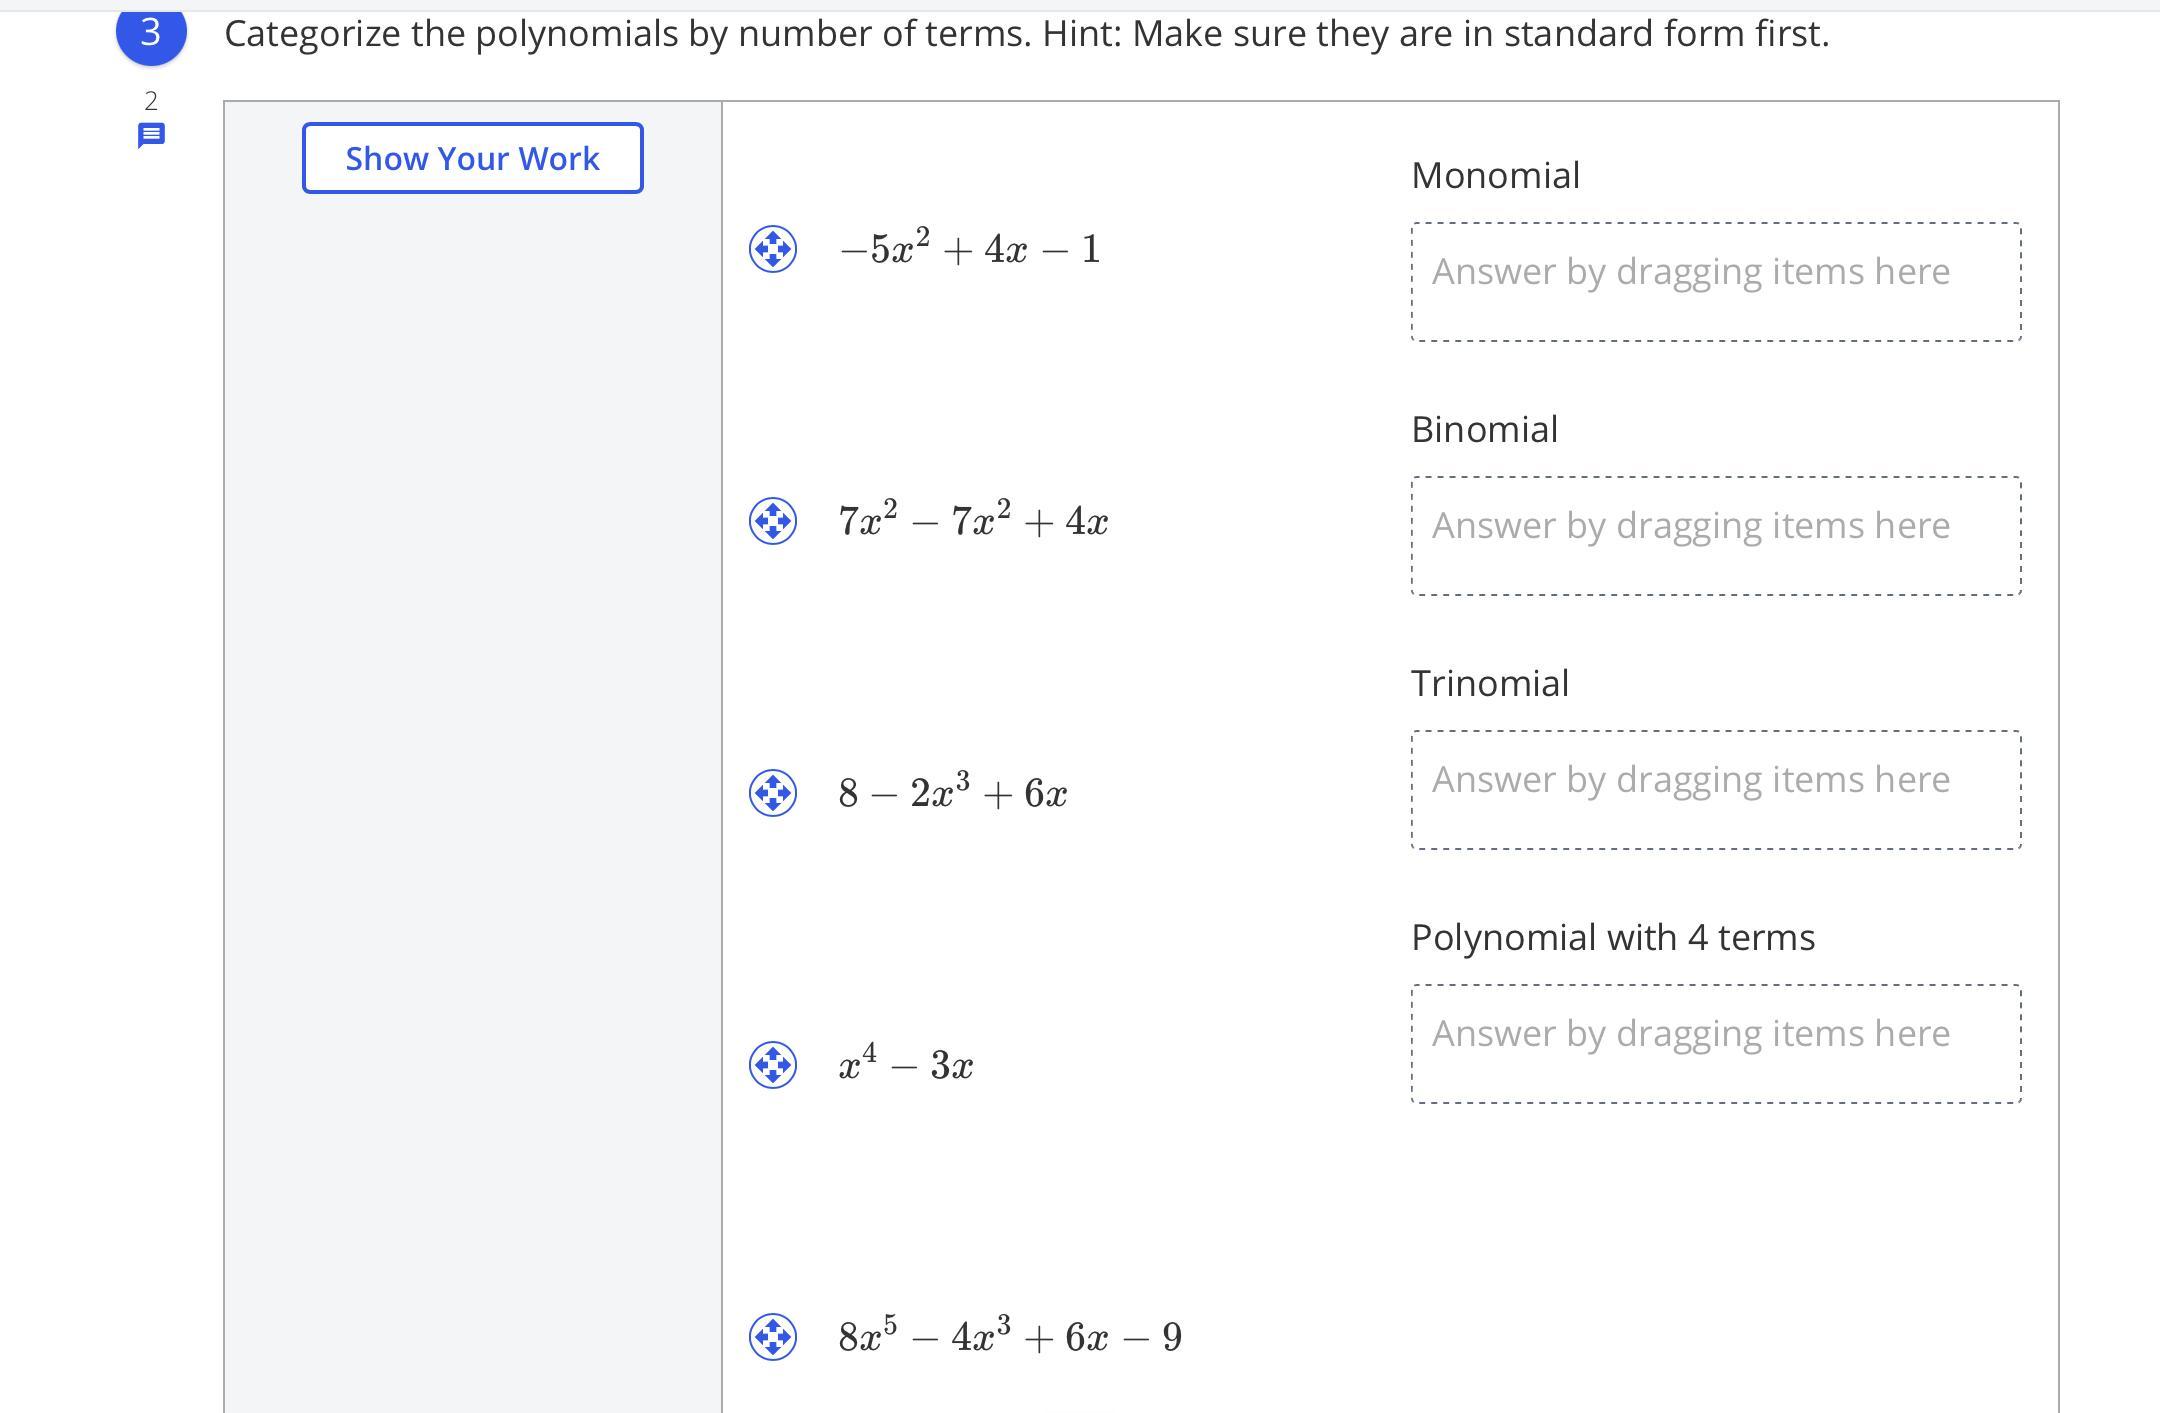
Task: Click drag handle for x⁴ − 3x
Action: tap(773, 1065)
